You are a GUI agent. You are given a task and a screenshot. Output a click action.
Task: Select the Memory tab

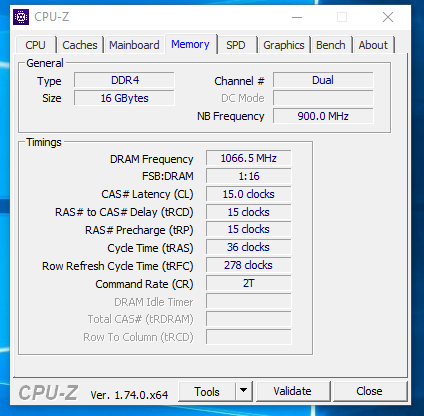[x=191, y=44]
